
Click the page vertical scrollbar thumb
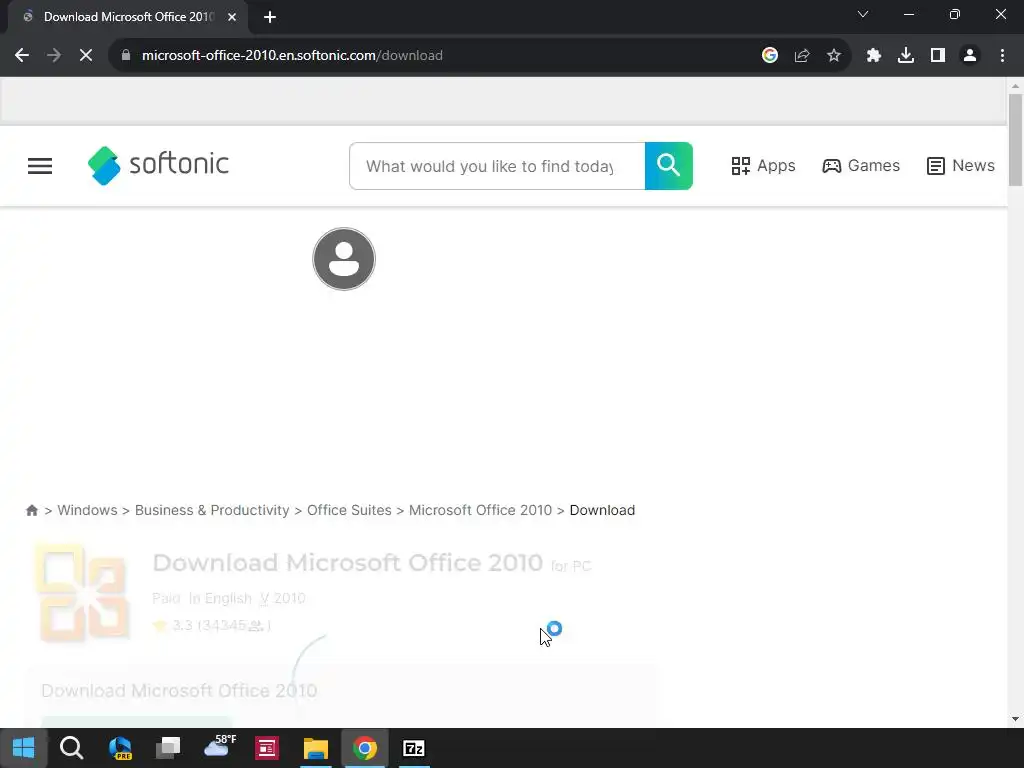[1015, 140]
